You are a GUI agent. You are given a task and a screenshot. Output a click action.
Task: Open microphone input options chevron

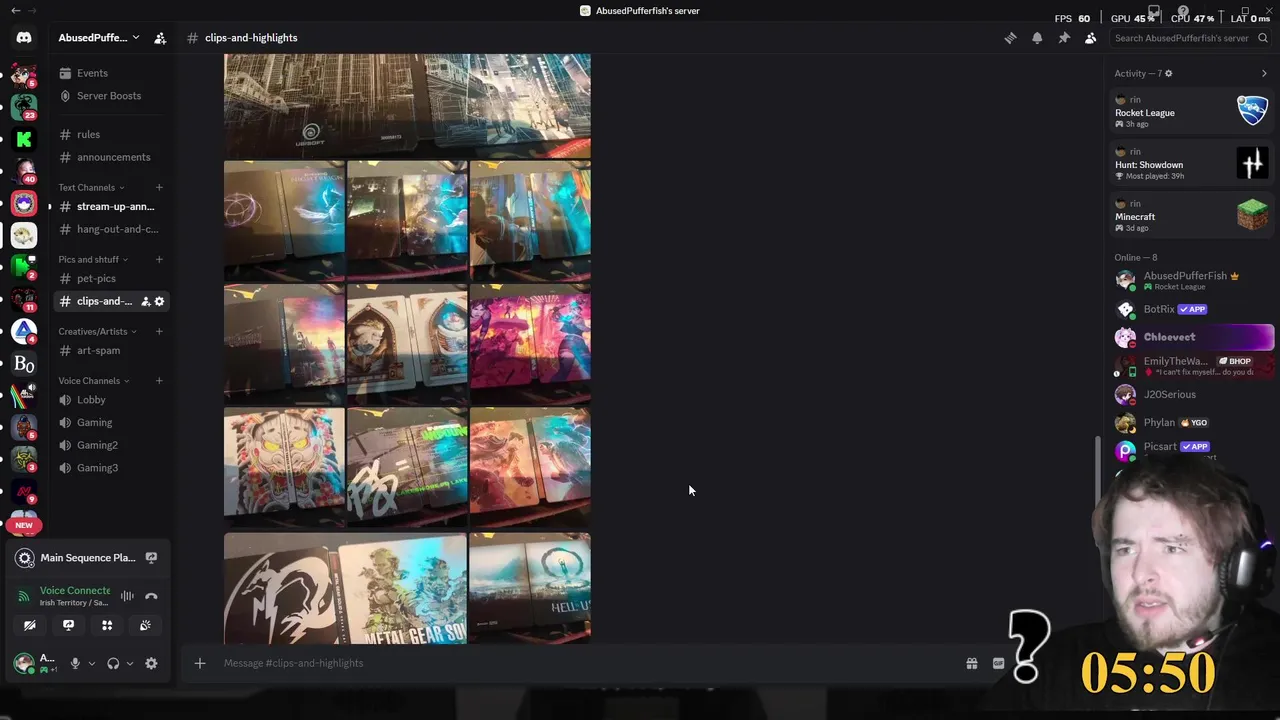pyautogui.click(x=91, y=663)
